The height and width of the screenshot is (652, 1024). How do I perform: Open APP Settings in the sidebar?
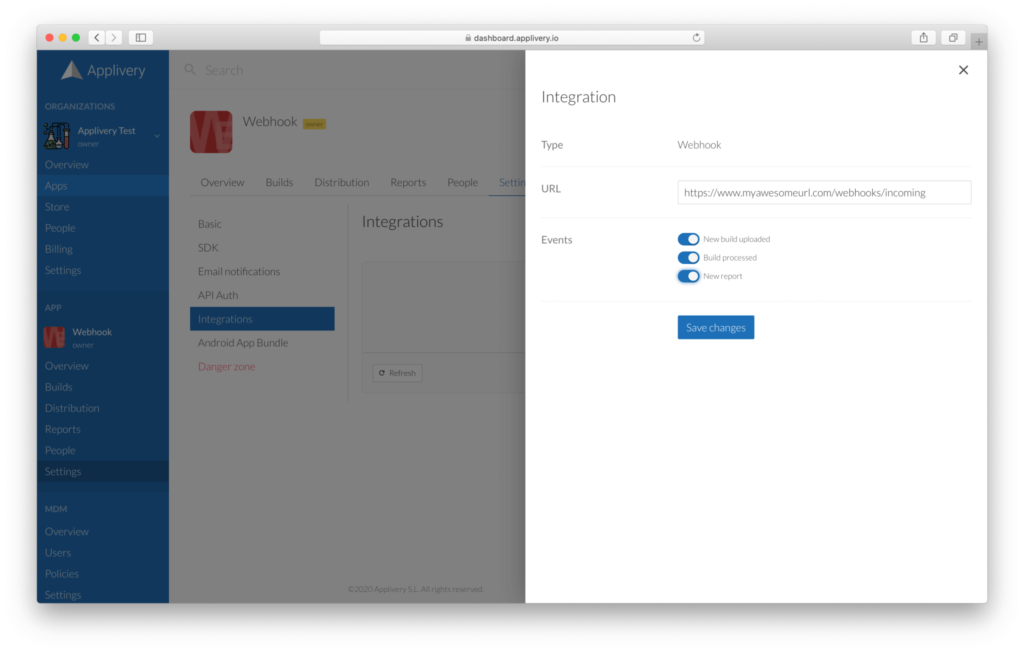(x=103, y=471)
